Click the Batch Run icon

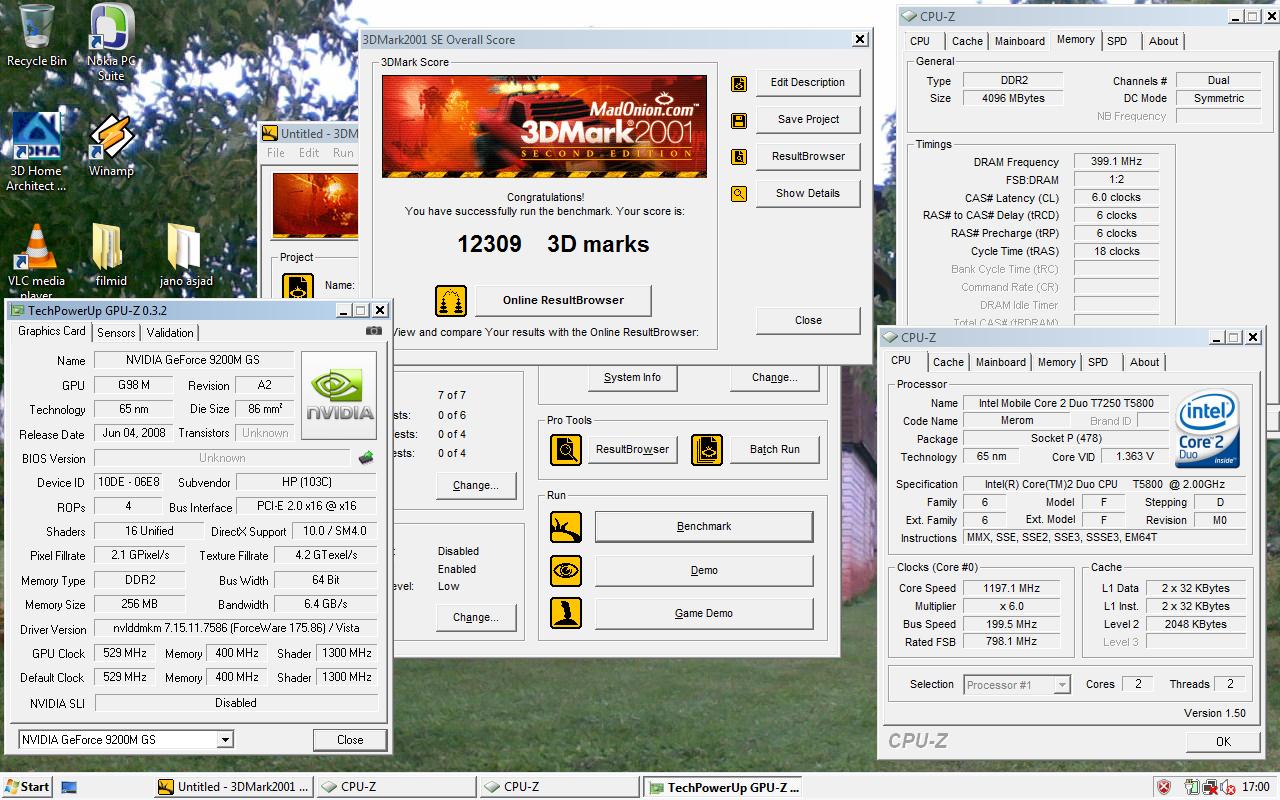707,450
